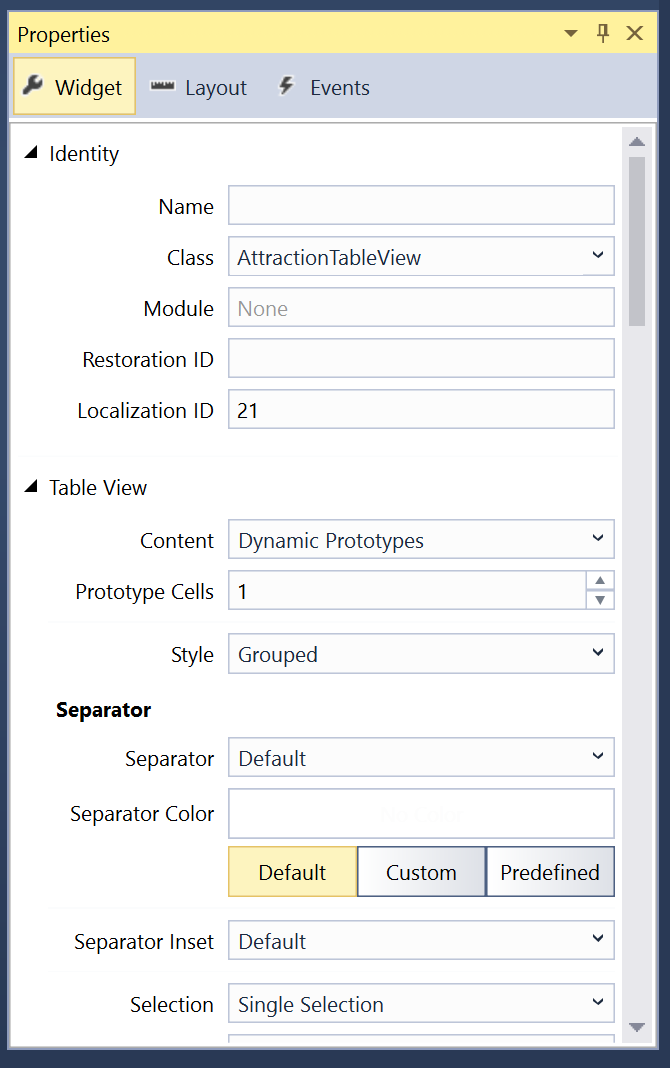Select Predefined separator color mode
The height and width of the screenshot is (1068, 670).
pos(550,871)
